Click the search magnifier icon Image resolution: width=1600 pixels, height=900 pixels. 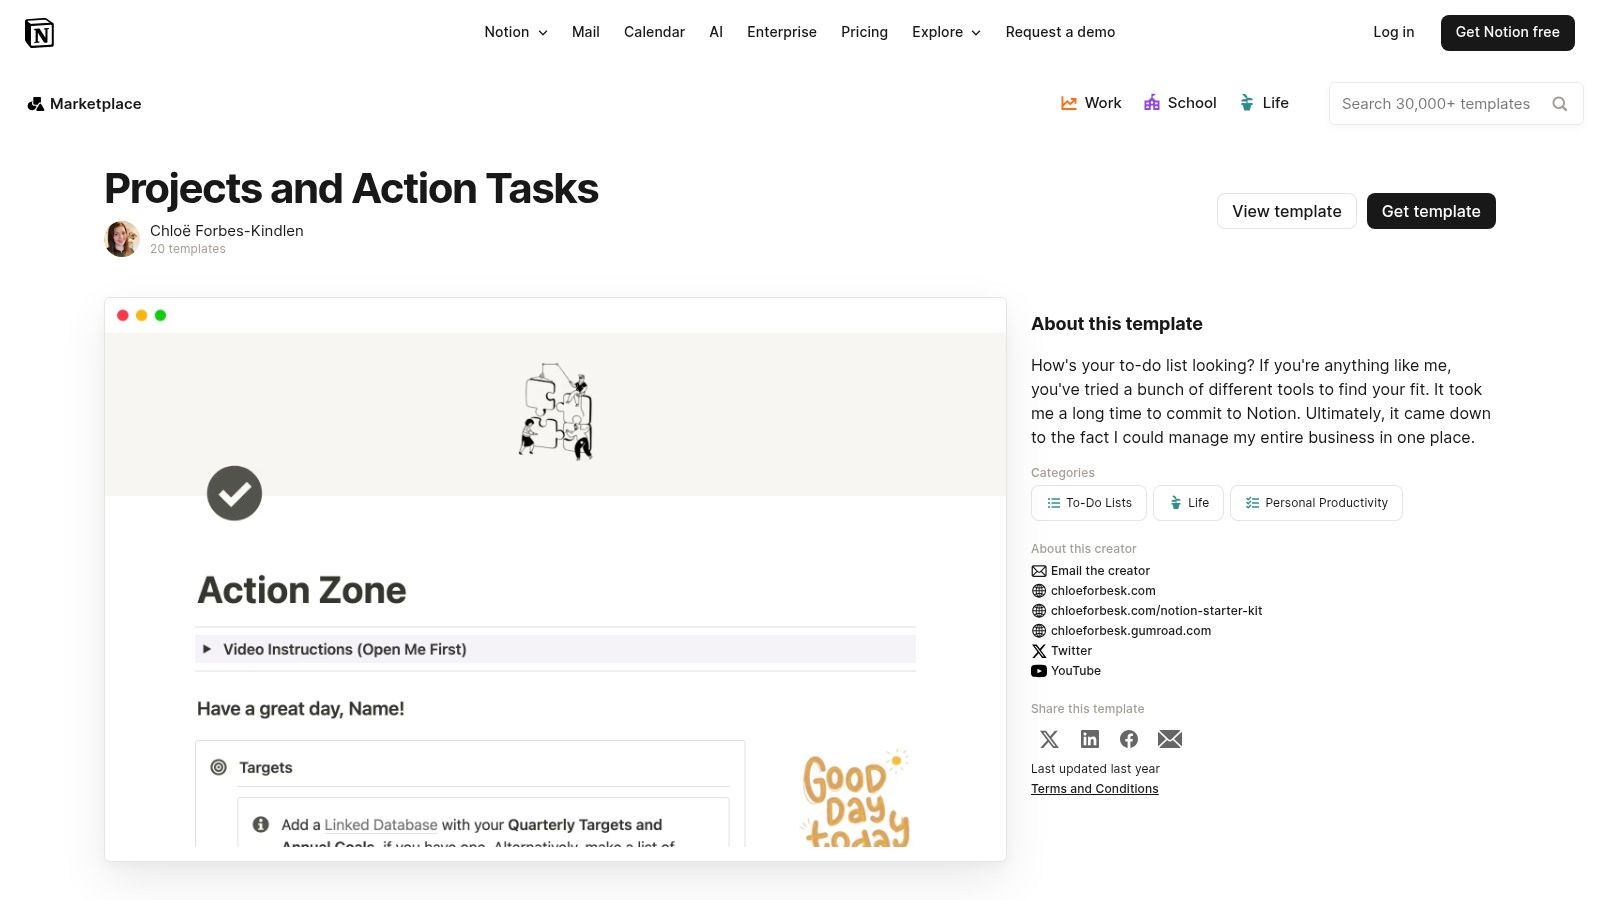coord(1560,103)
